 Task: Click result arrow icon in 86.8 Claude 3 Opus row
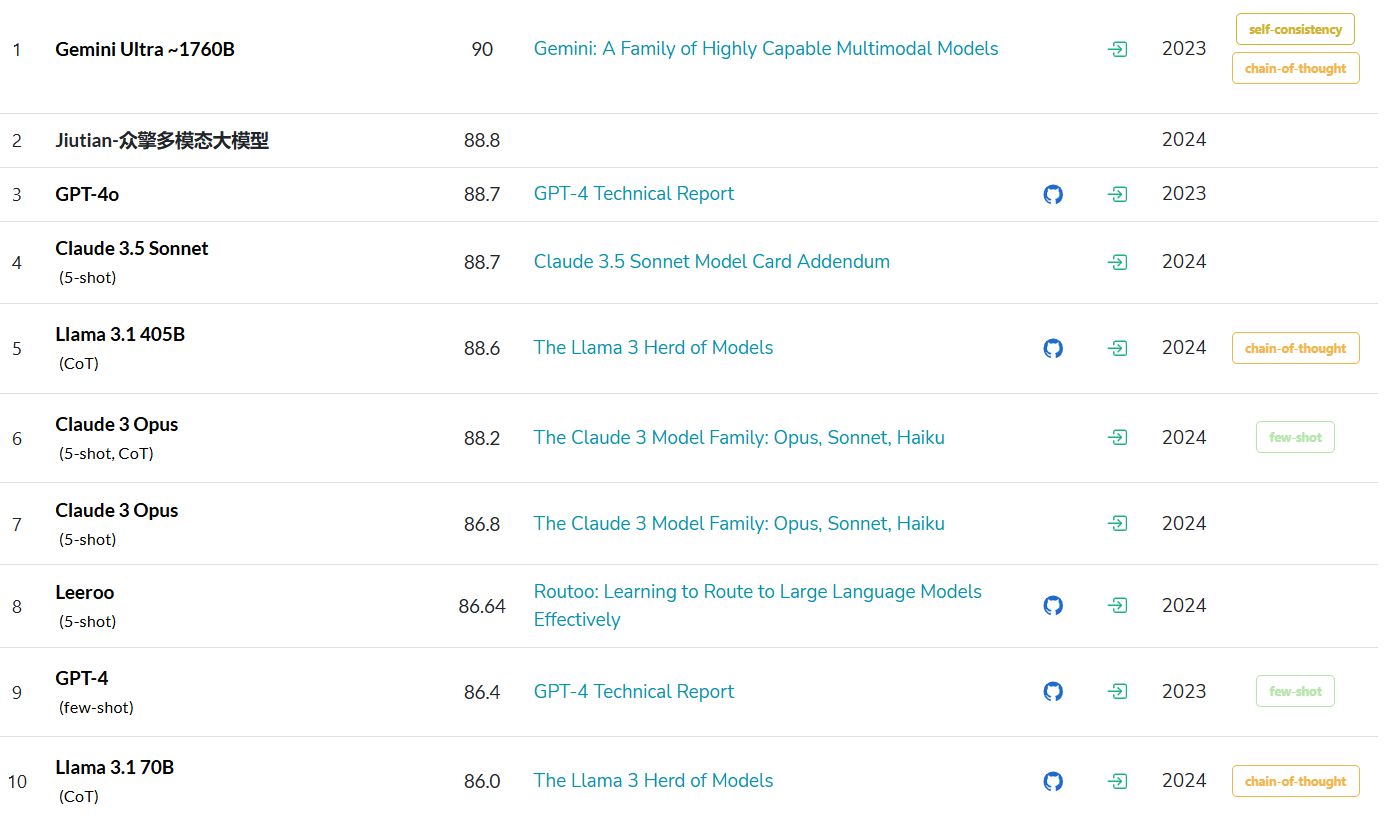1118,524
